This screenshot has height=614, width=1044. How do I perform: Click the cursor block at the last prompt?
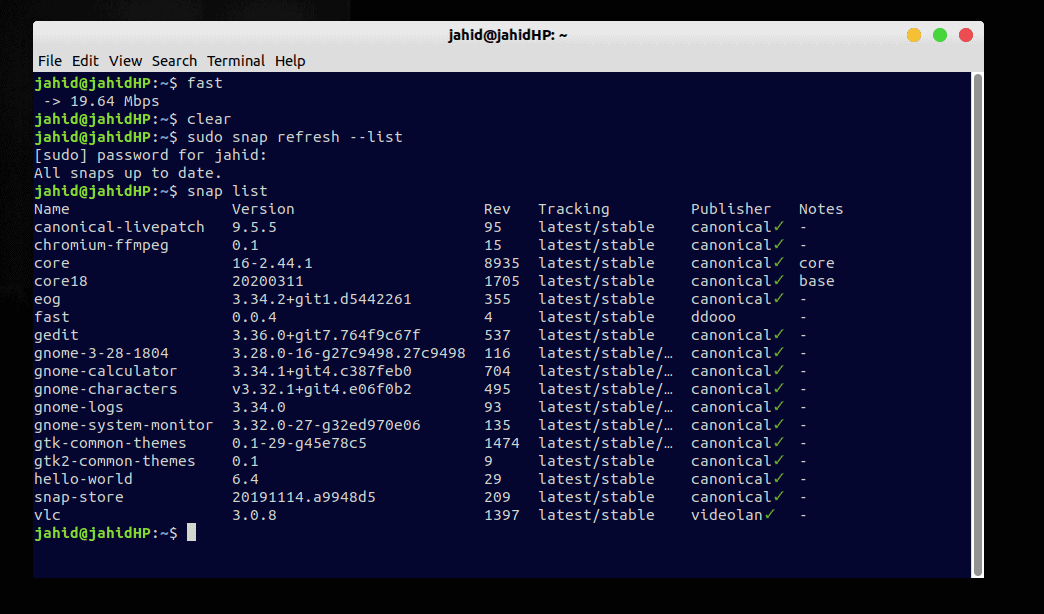(x=191, y=532)
